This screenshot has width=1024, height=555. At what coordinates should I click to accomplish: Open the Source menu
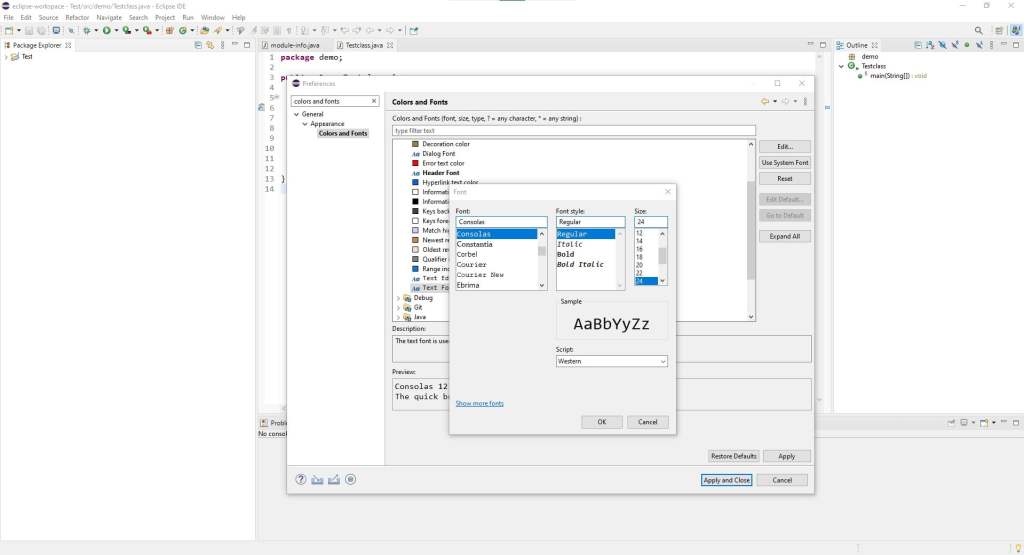[x=48, y=18]
